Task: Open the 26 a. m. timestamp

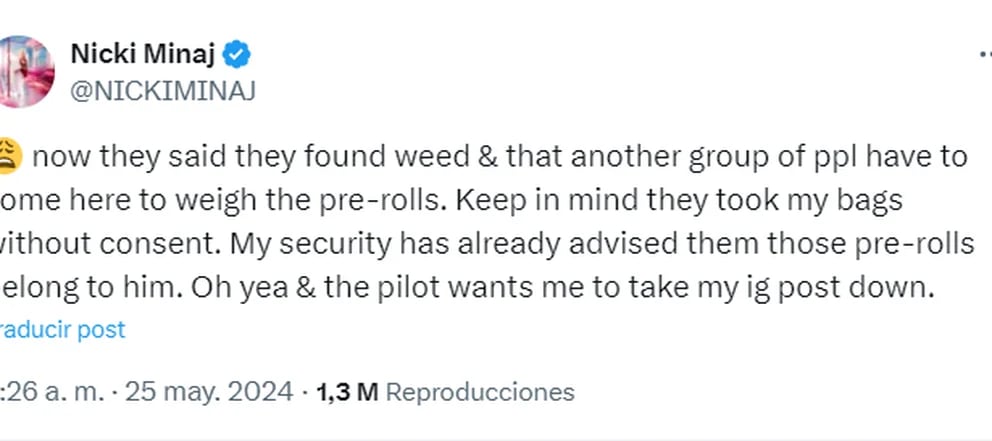Action: coord(52,392)
